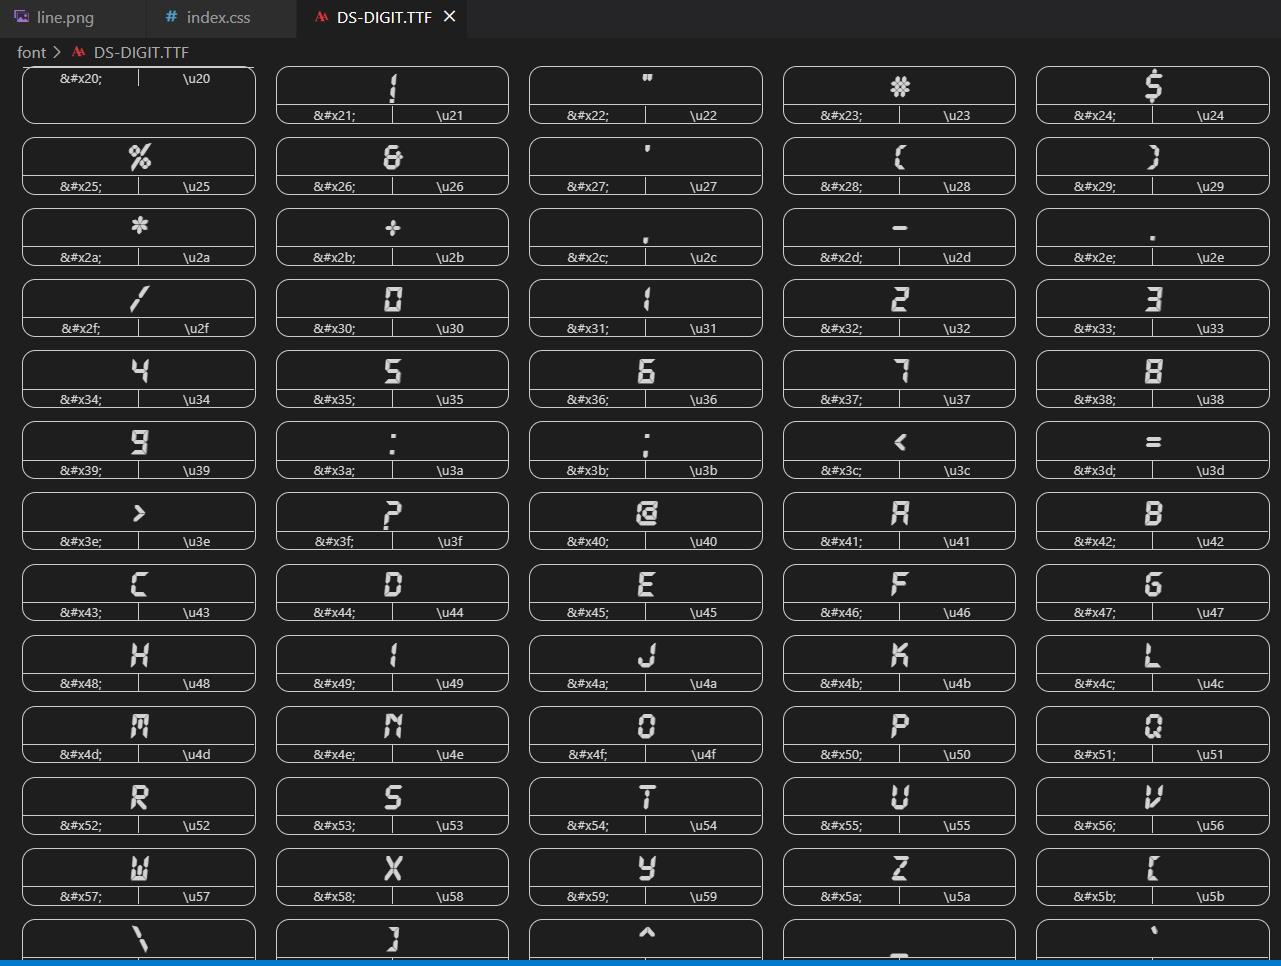Click the at-sign glyph

coord(646,513)
